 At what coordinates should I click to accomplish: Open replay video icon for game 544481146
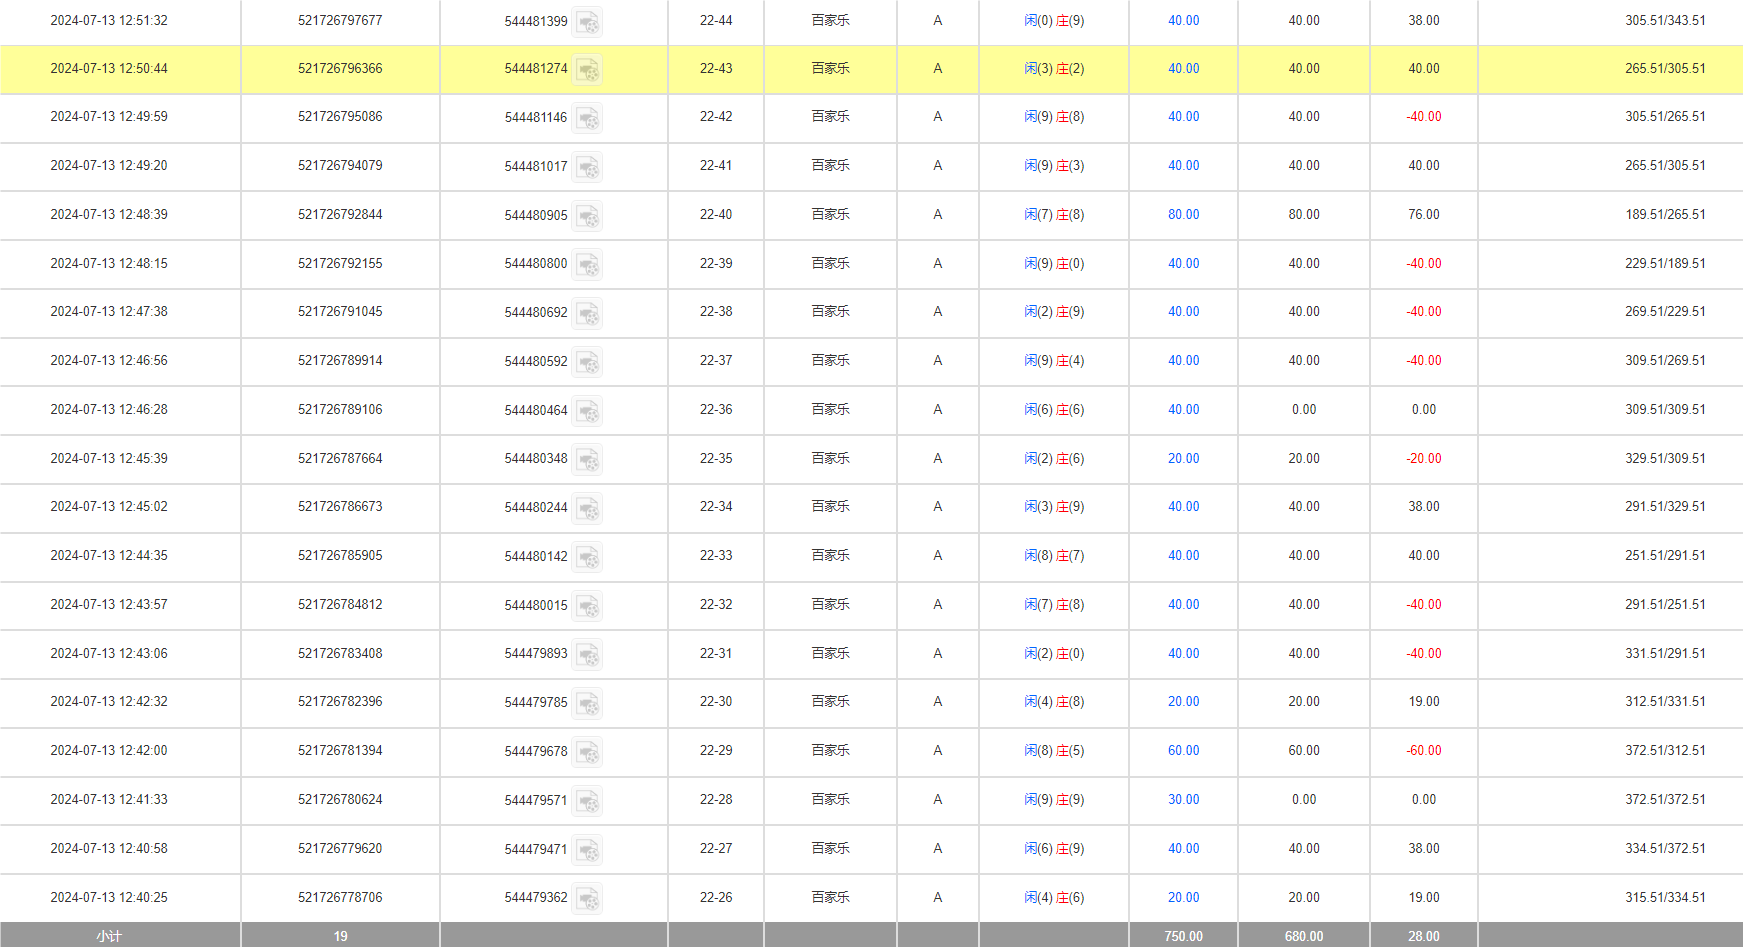(x=589, y=119)
